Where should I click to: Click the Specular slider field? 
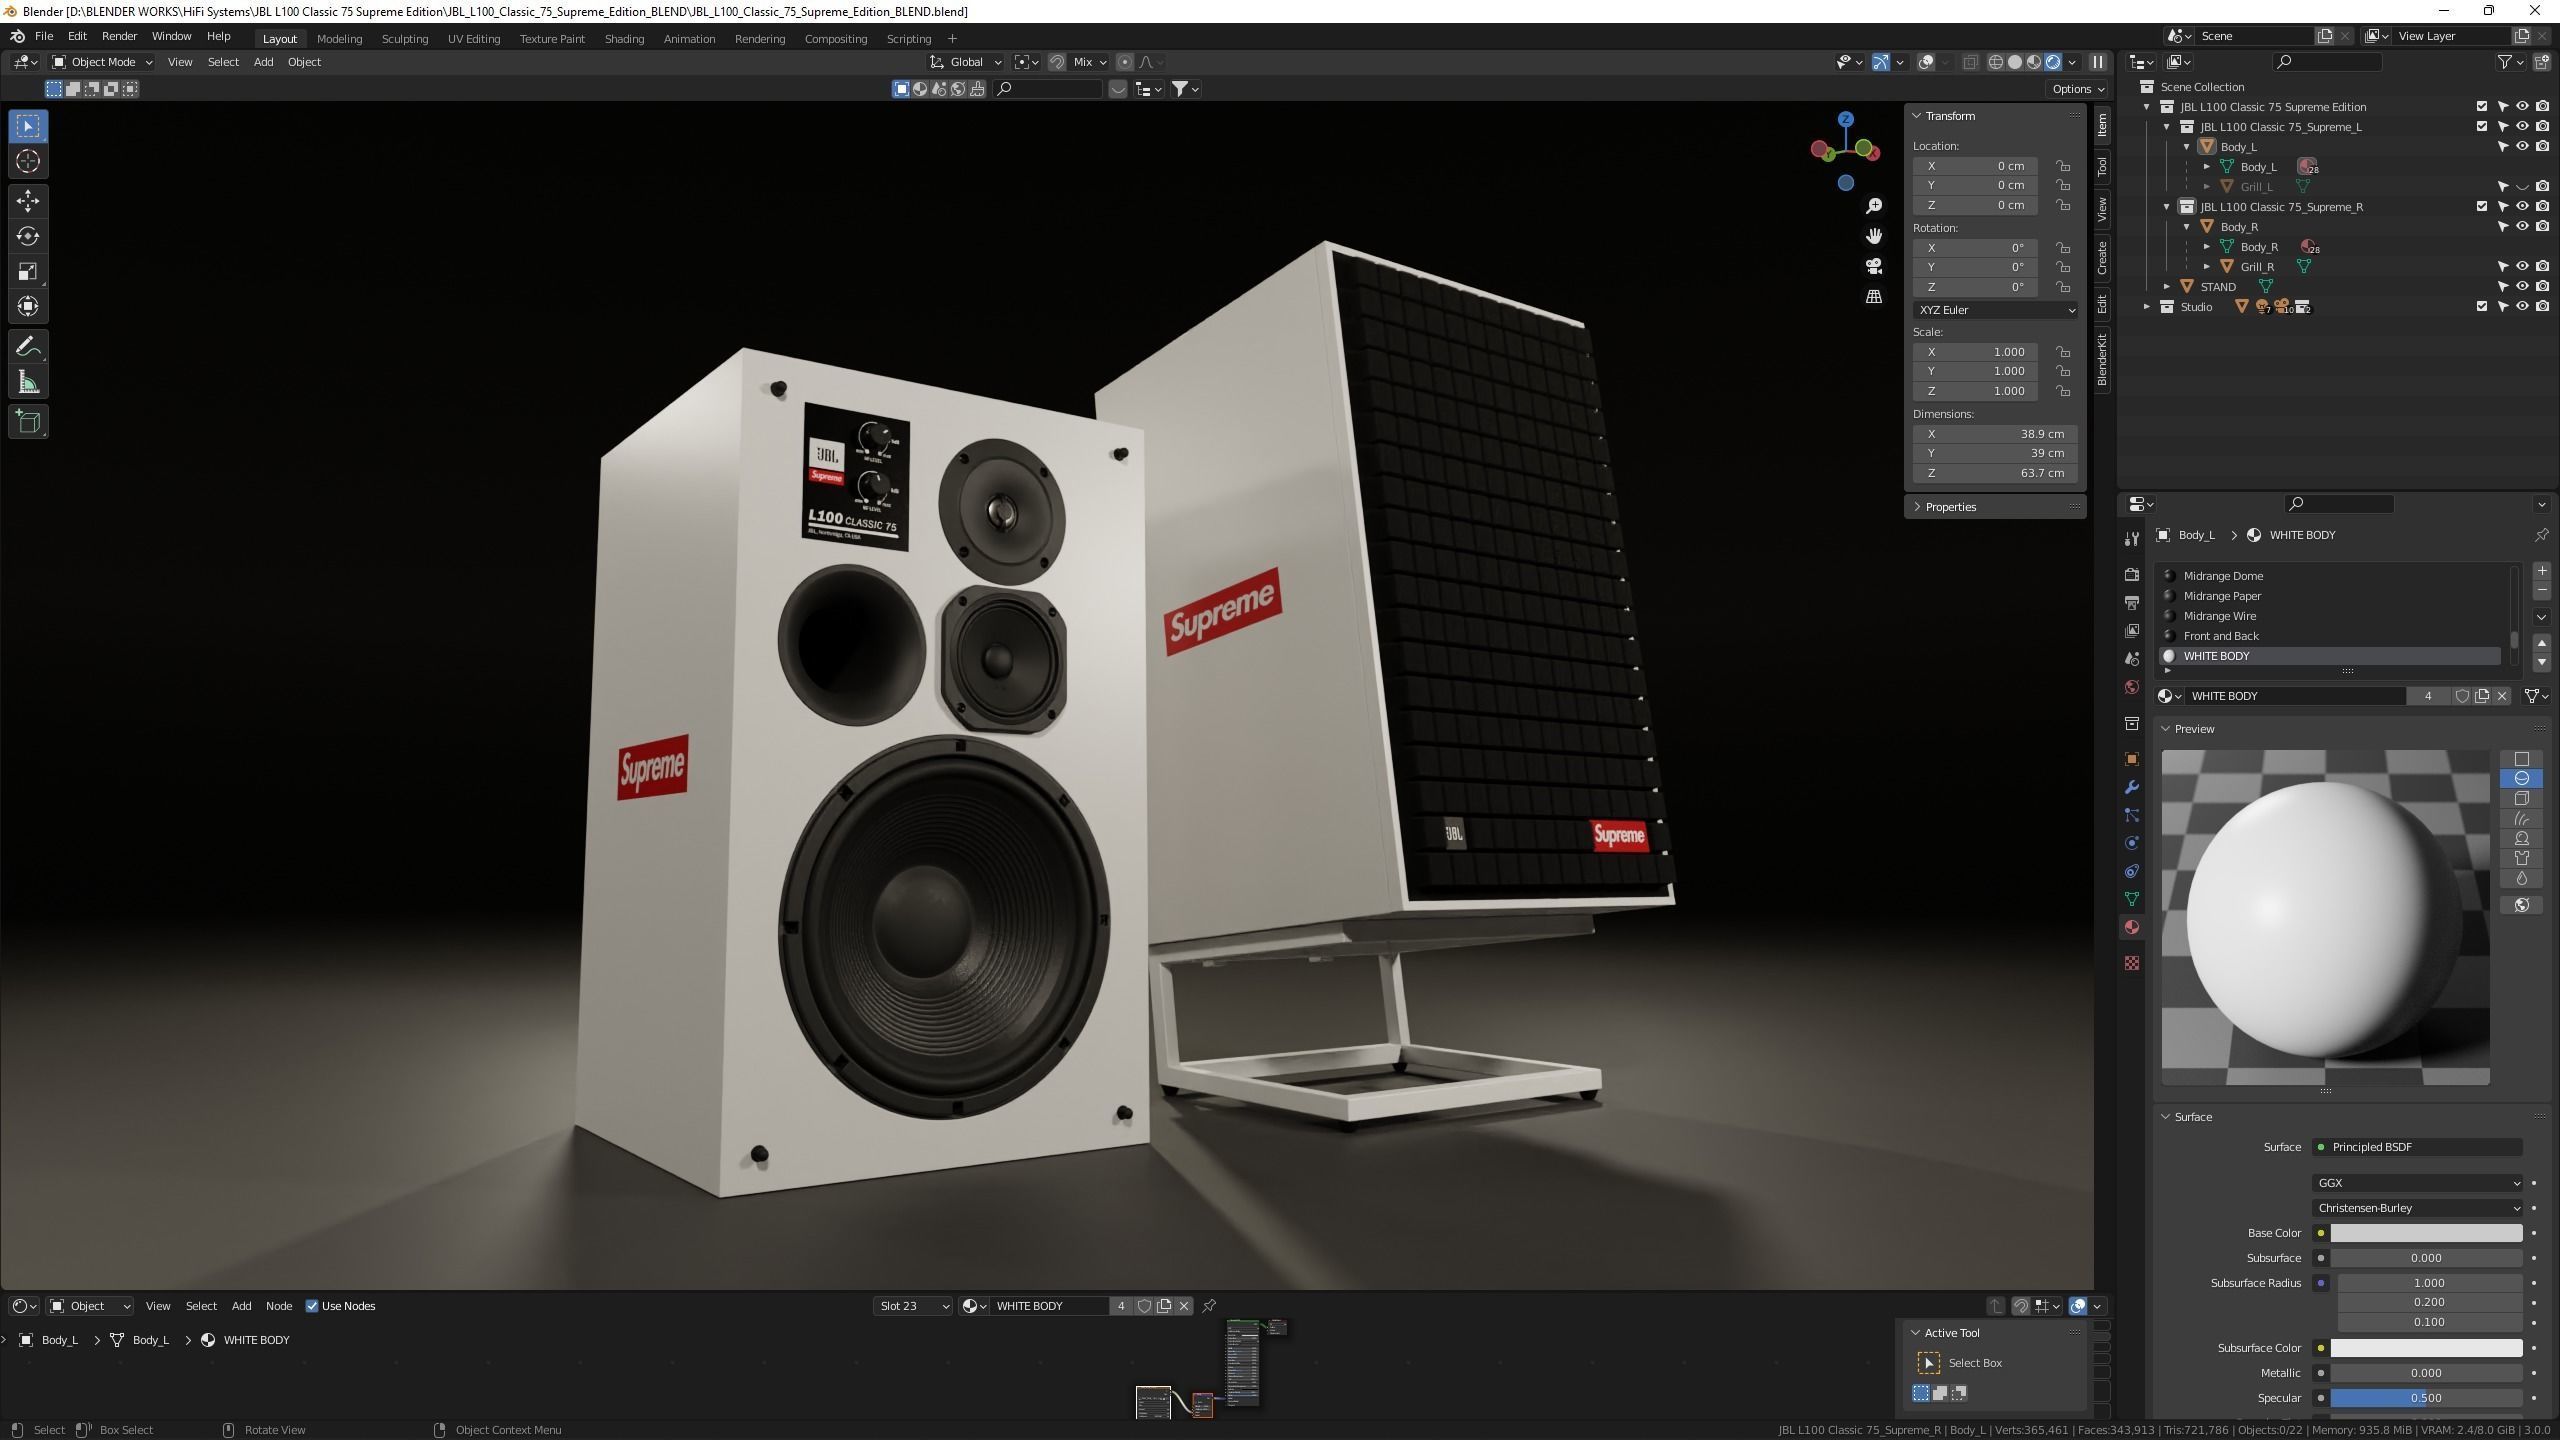[2426, 1398]
